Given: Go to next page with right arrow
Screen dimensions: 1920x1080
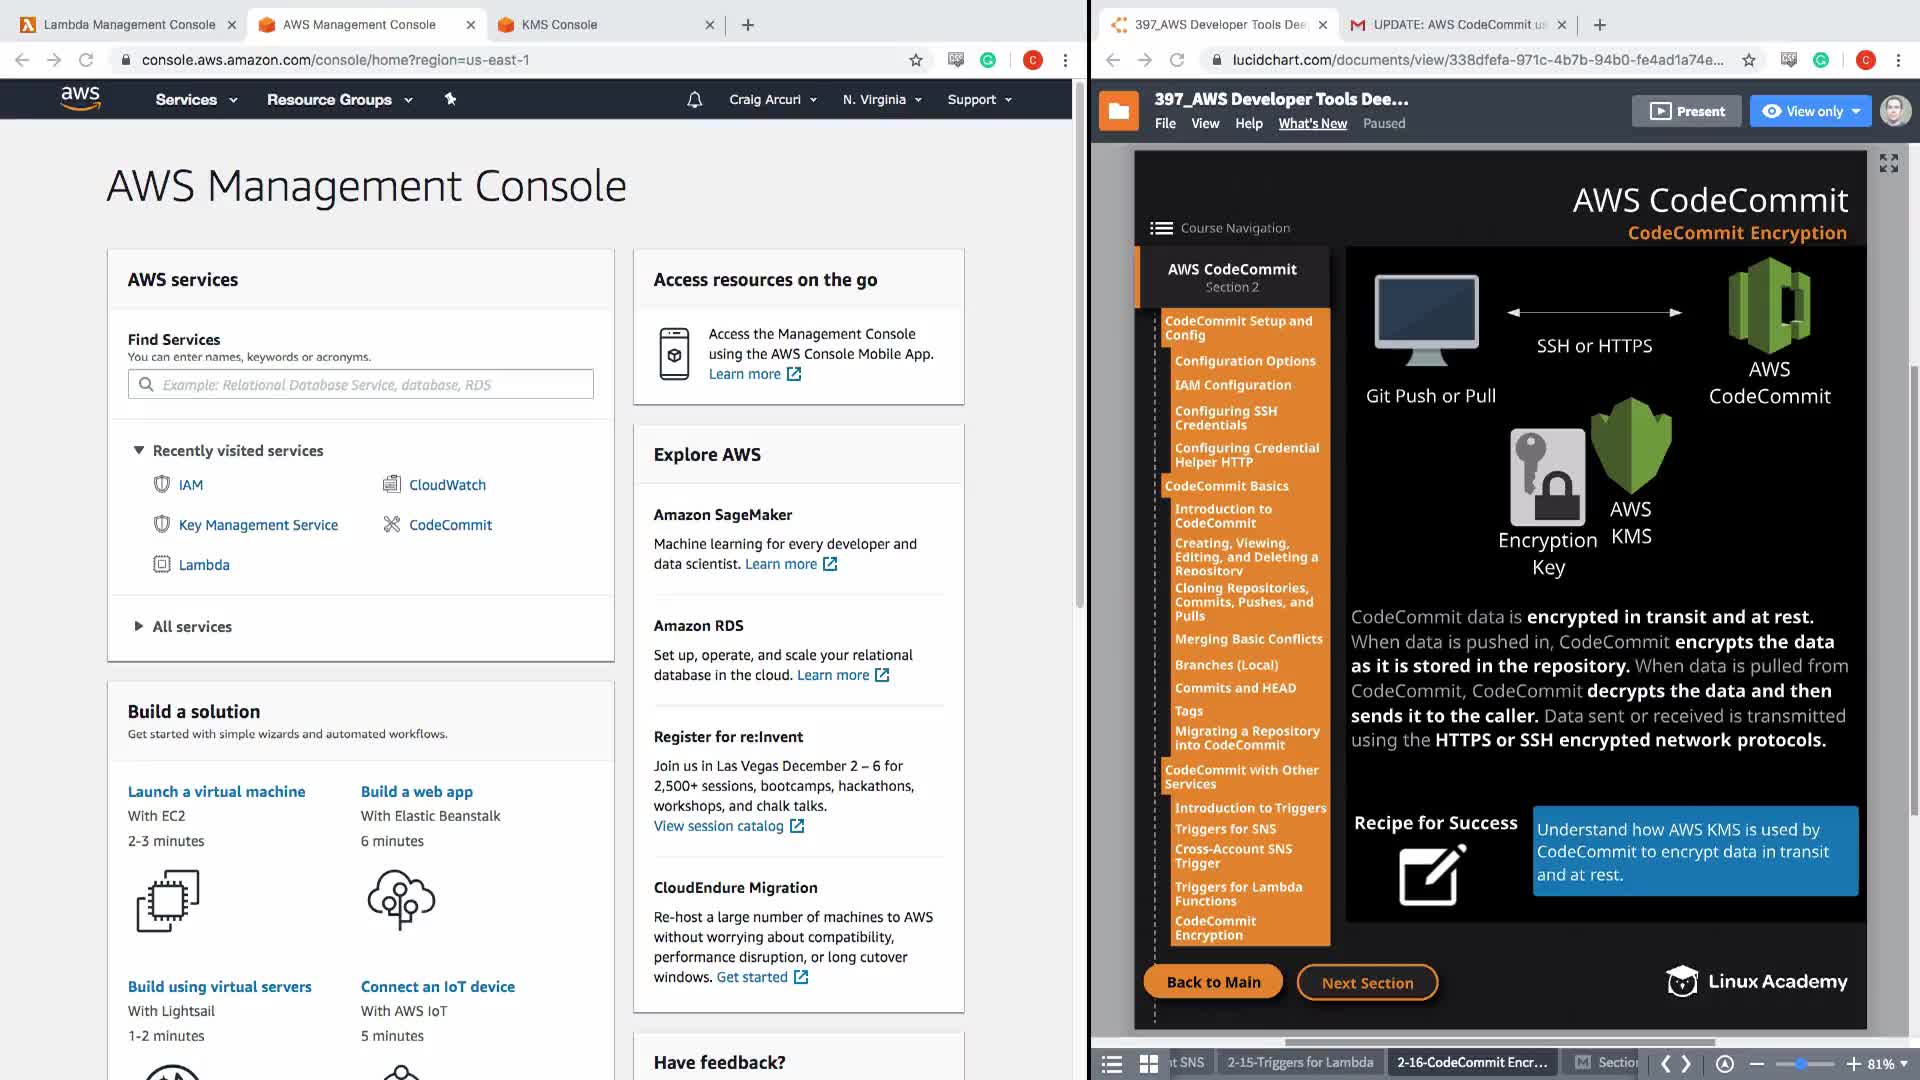Looking at the screenshot, I should 1687,1063.
